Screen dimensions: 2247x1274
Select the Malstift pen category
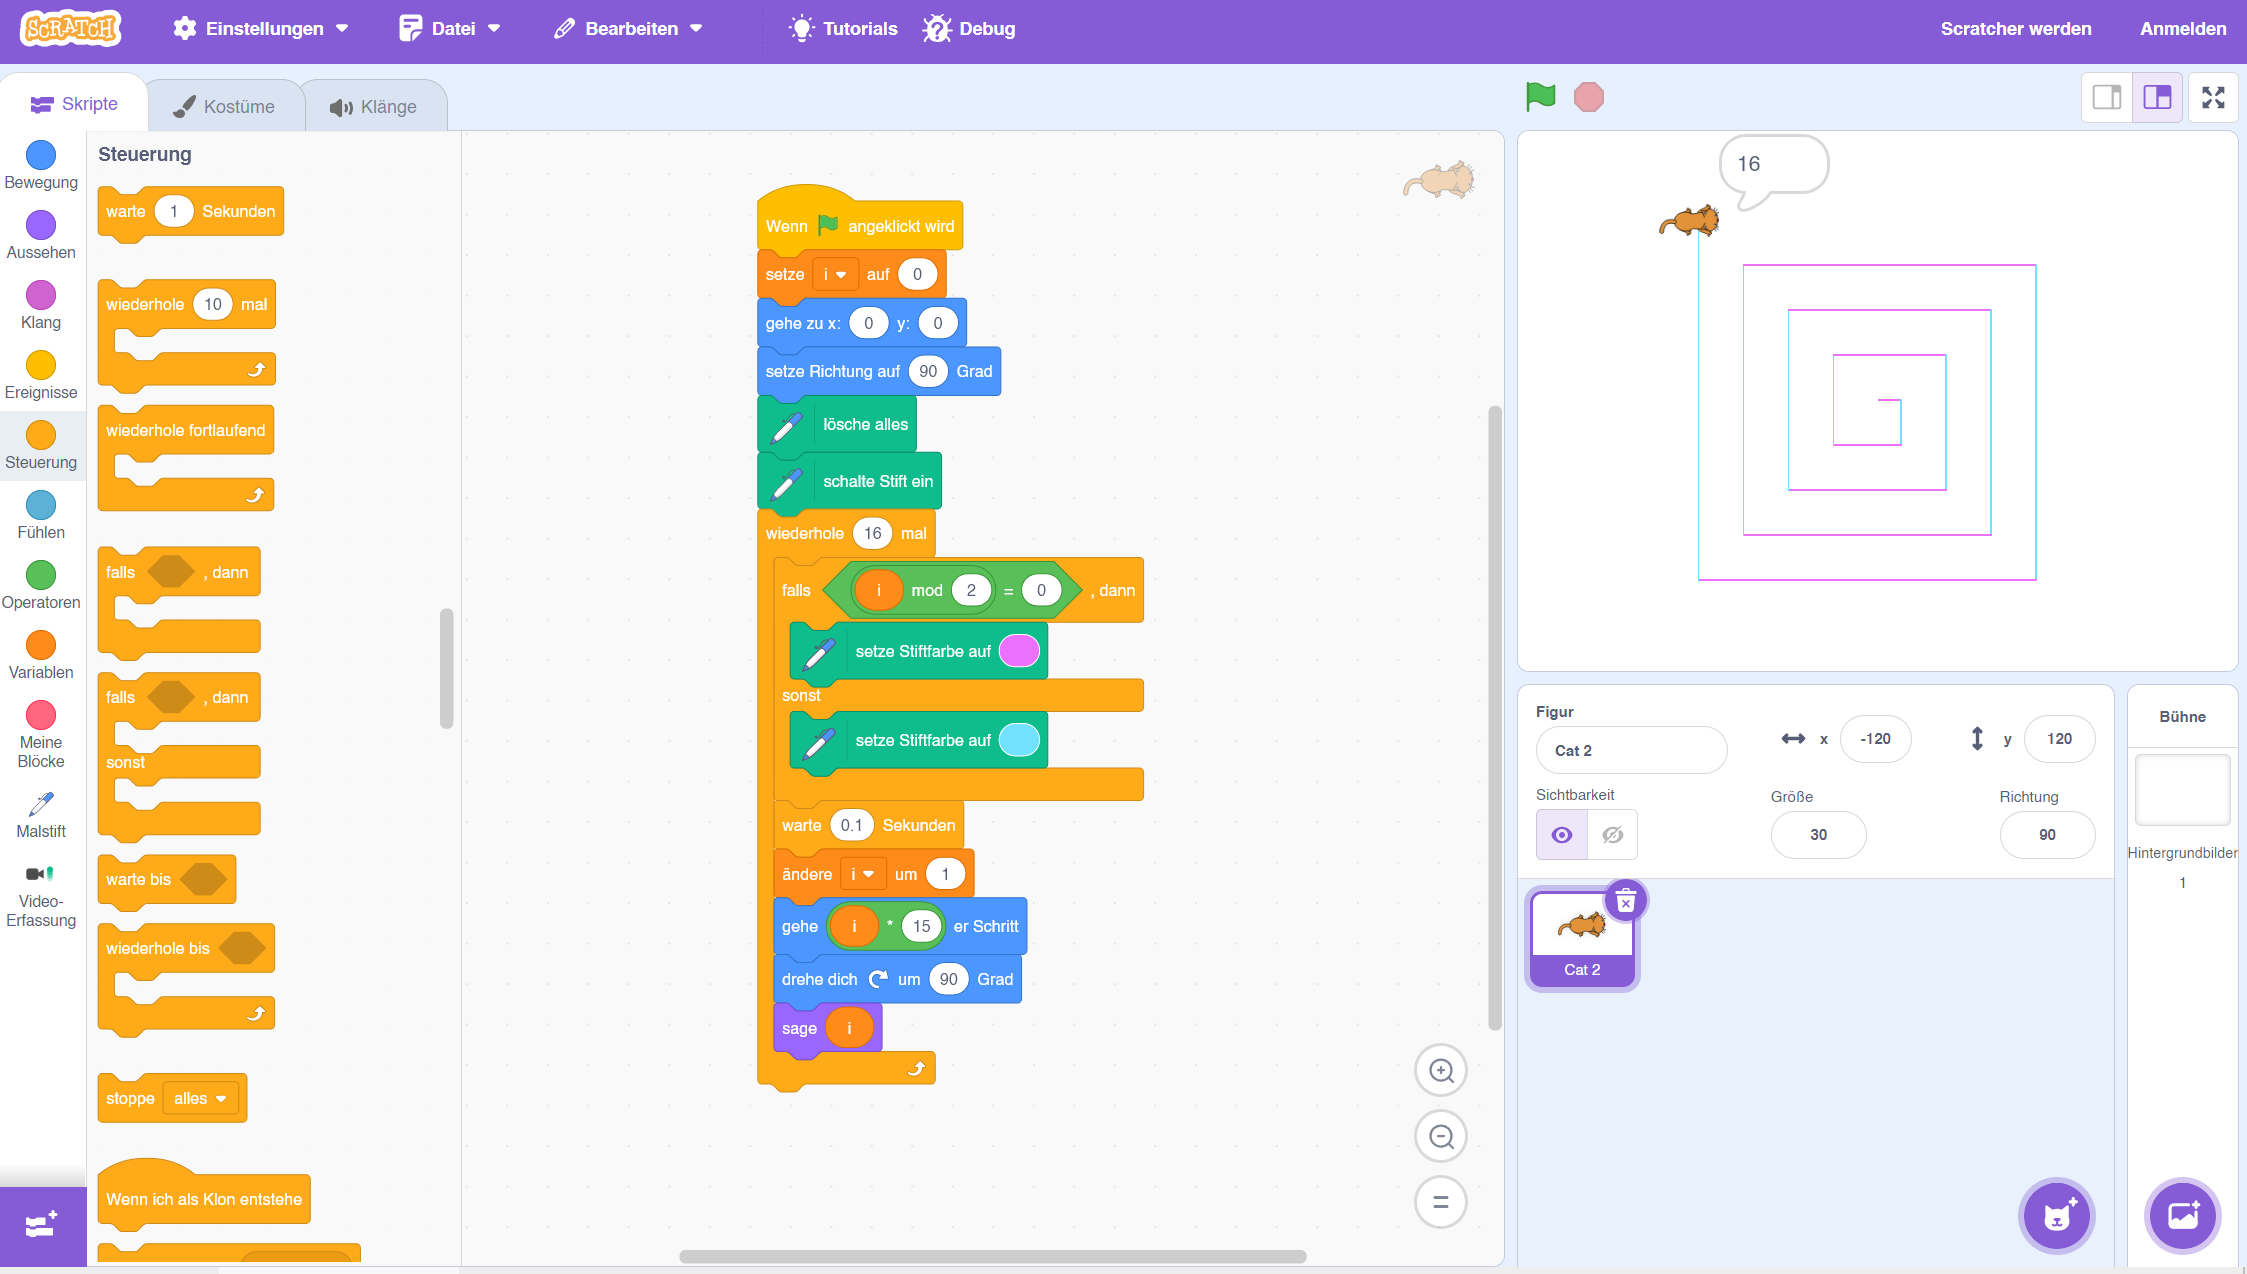[41, 815]
